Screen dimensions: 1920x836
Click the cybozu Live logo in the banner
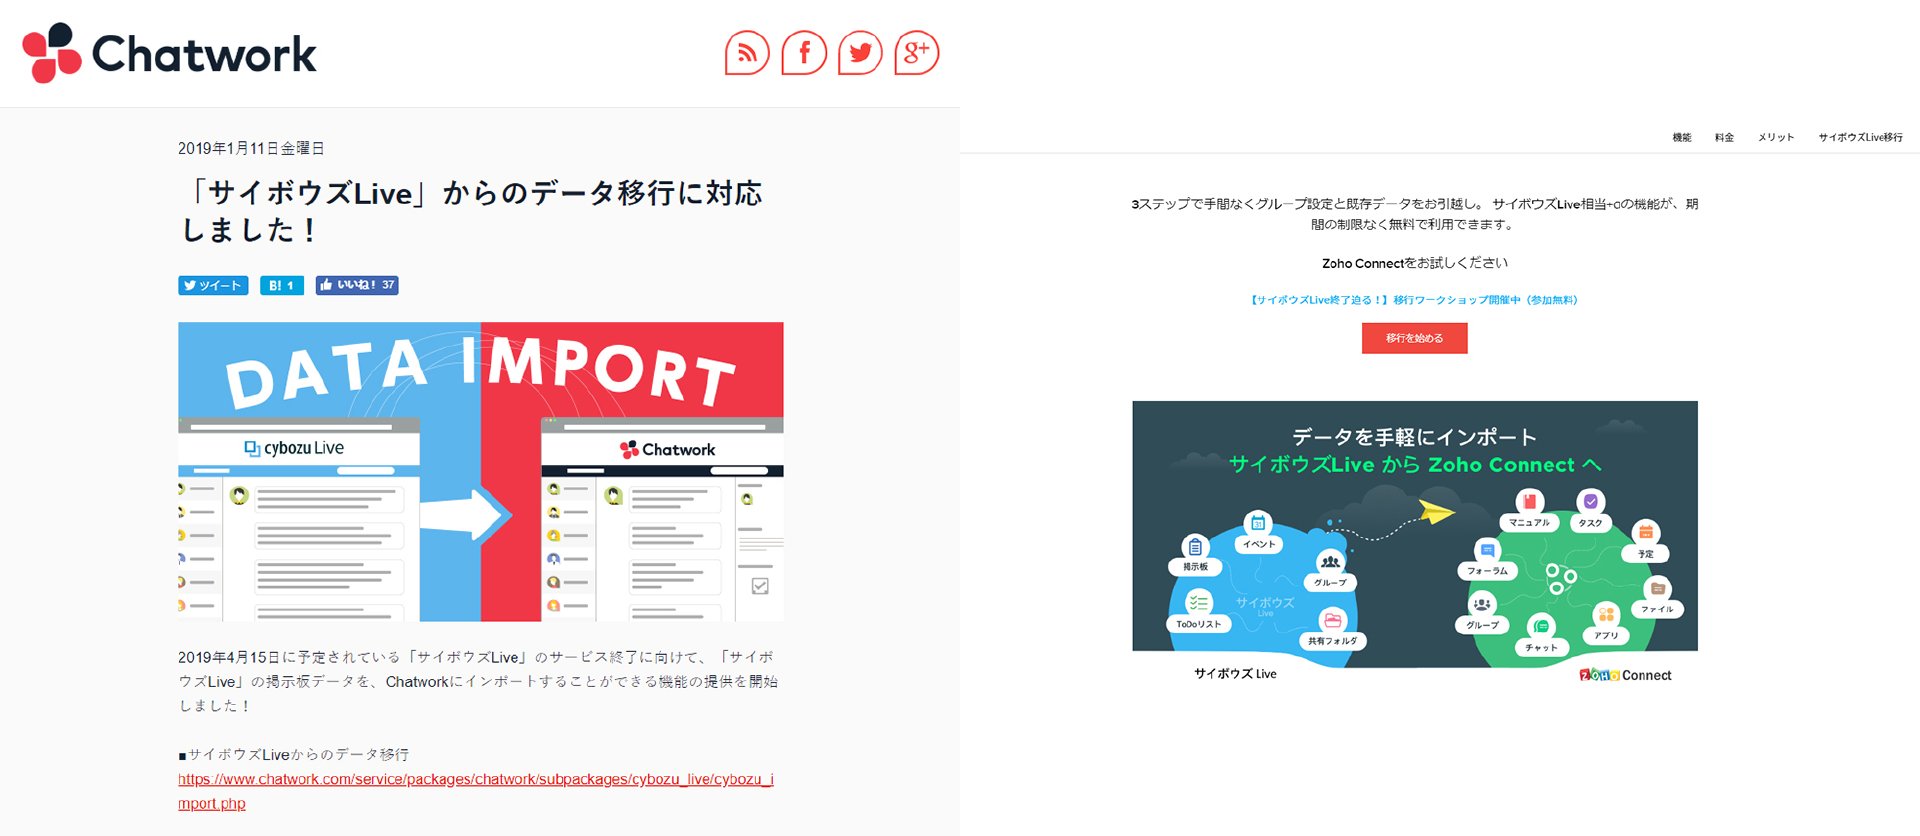pos(294,448)
